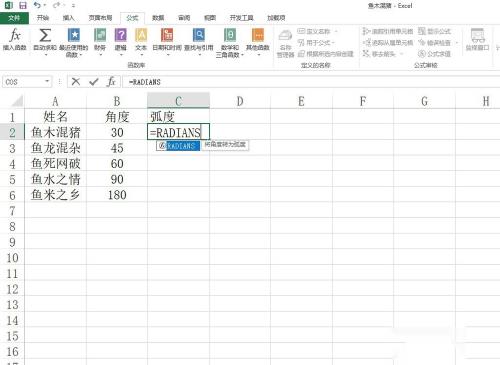The width and height of the screenshot is (500, 365).
Task: Click the formula bar input showing =RADIANS
Action: (x=310, y=82)
